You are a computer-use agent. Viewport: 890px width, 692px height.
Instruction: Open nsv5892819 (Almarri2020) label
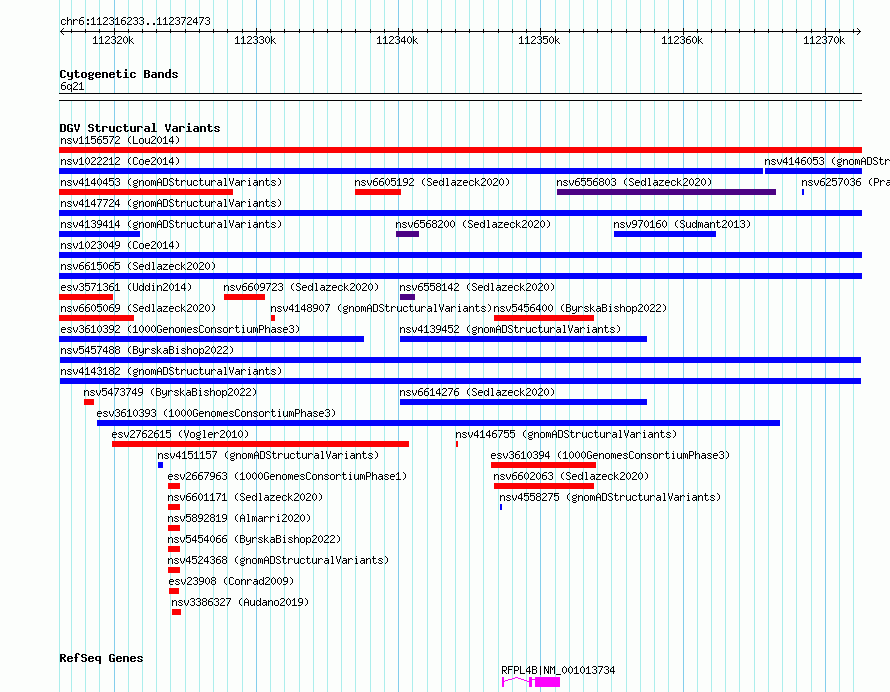coord(239,518)
